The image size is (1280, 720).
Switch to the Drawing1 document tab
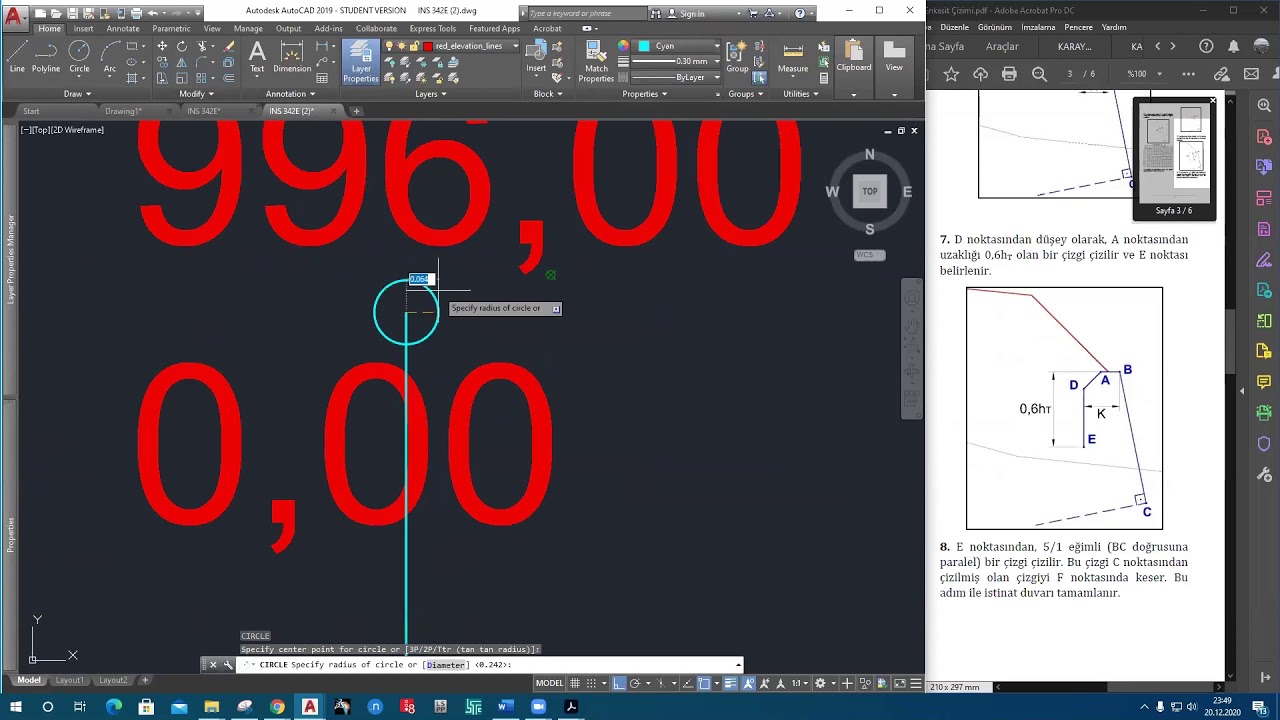[124, 111]
